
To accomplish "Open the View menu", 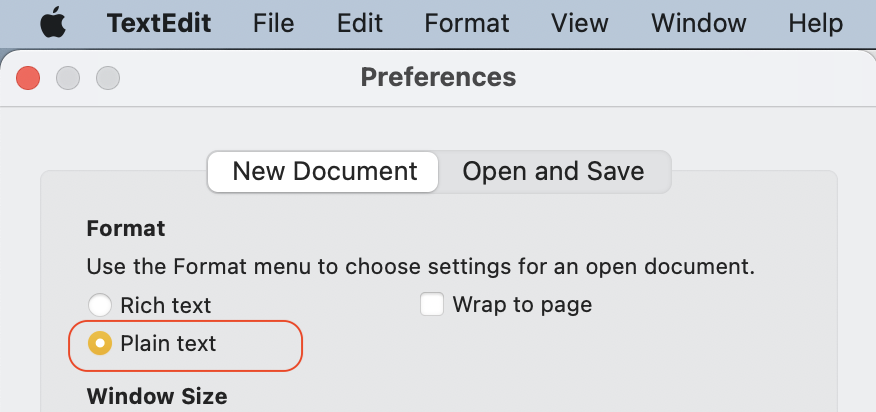I will coord(580,23).
